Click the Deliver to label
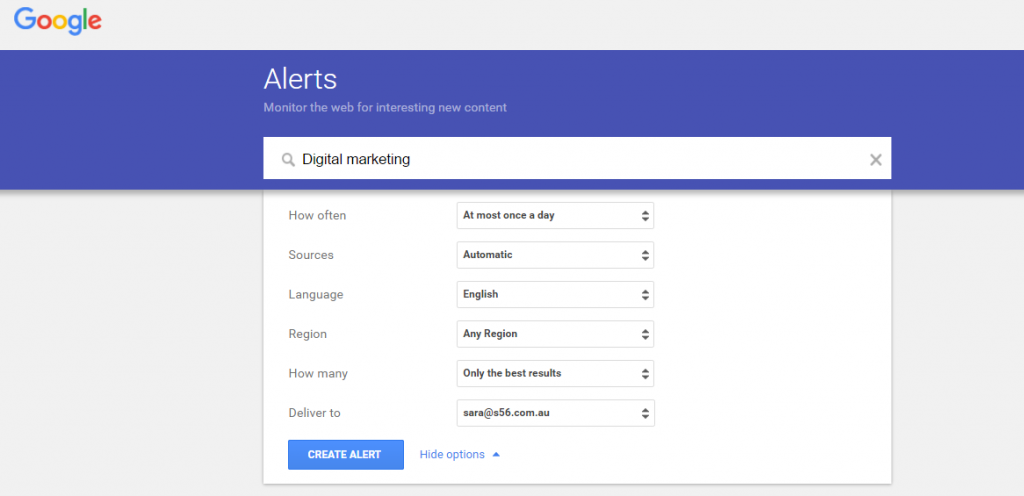 315,413
